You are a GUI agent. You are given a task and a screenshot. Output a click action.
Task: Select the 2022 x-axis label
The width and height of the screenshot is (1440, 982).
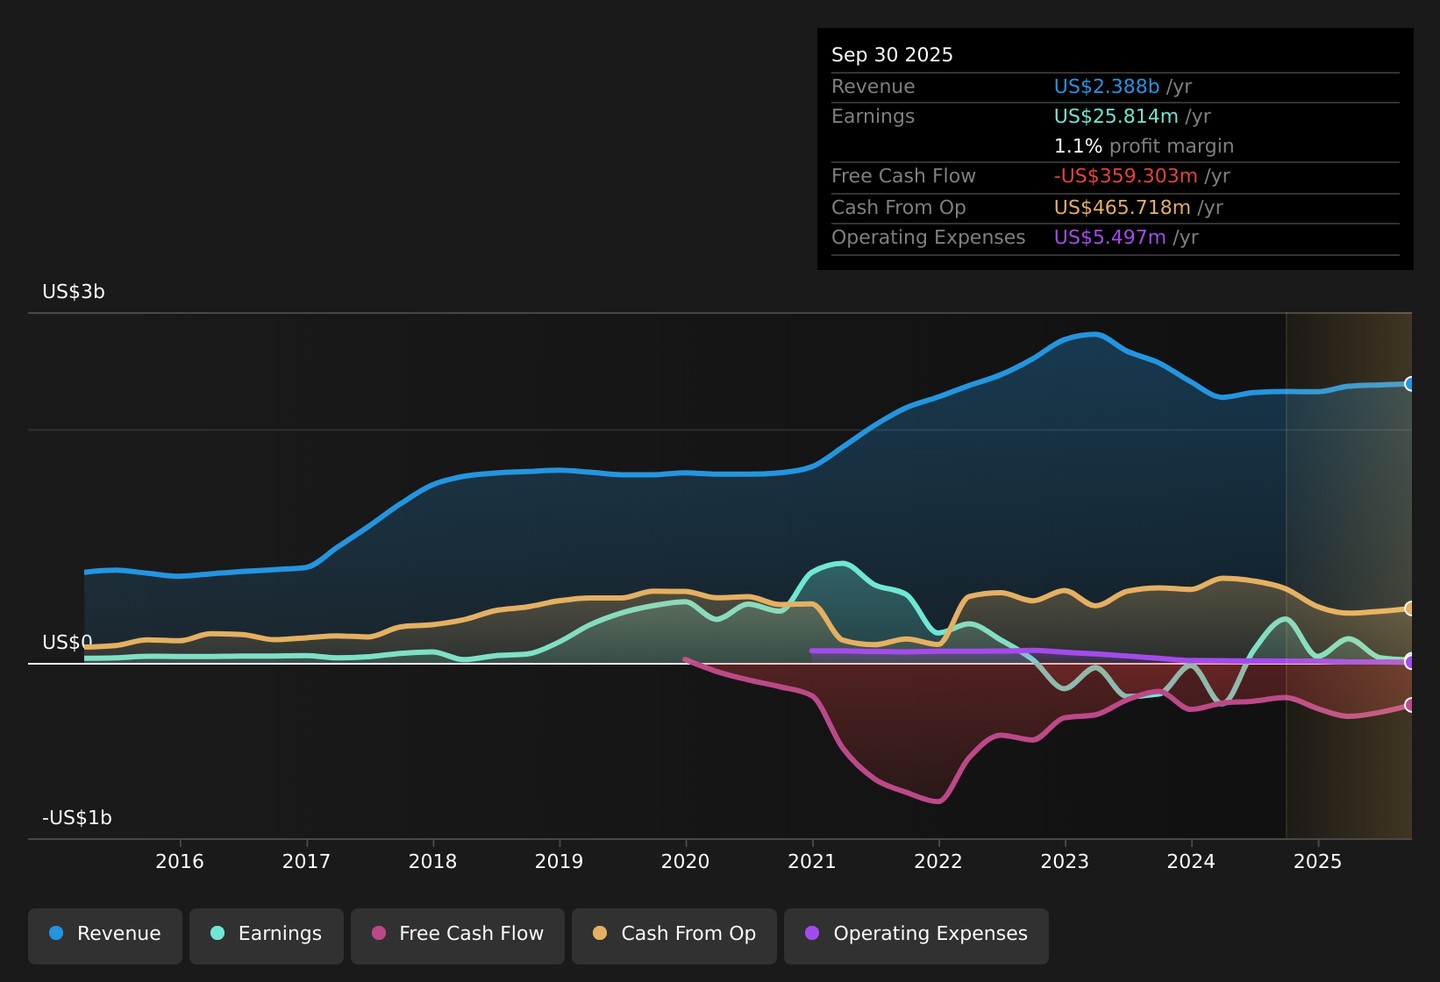pos(938,861)
